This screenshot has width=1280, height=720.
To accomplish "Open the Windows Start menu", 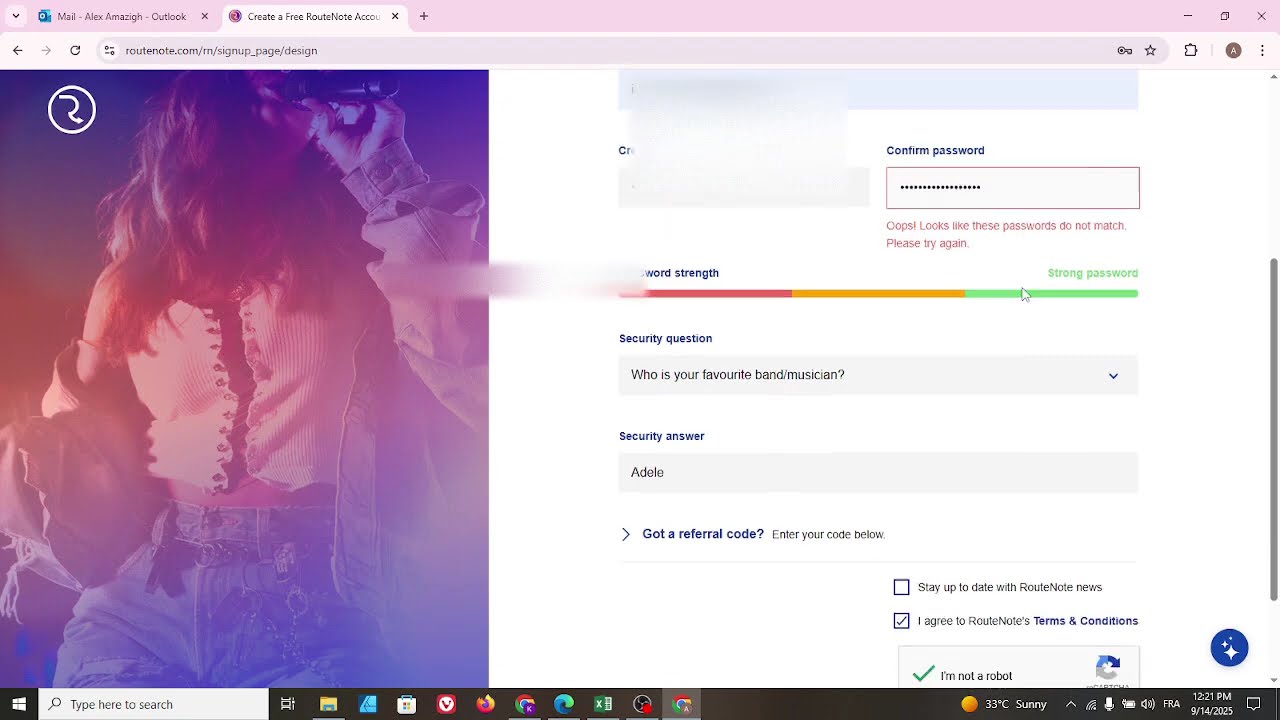I will [19, 704].
